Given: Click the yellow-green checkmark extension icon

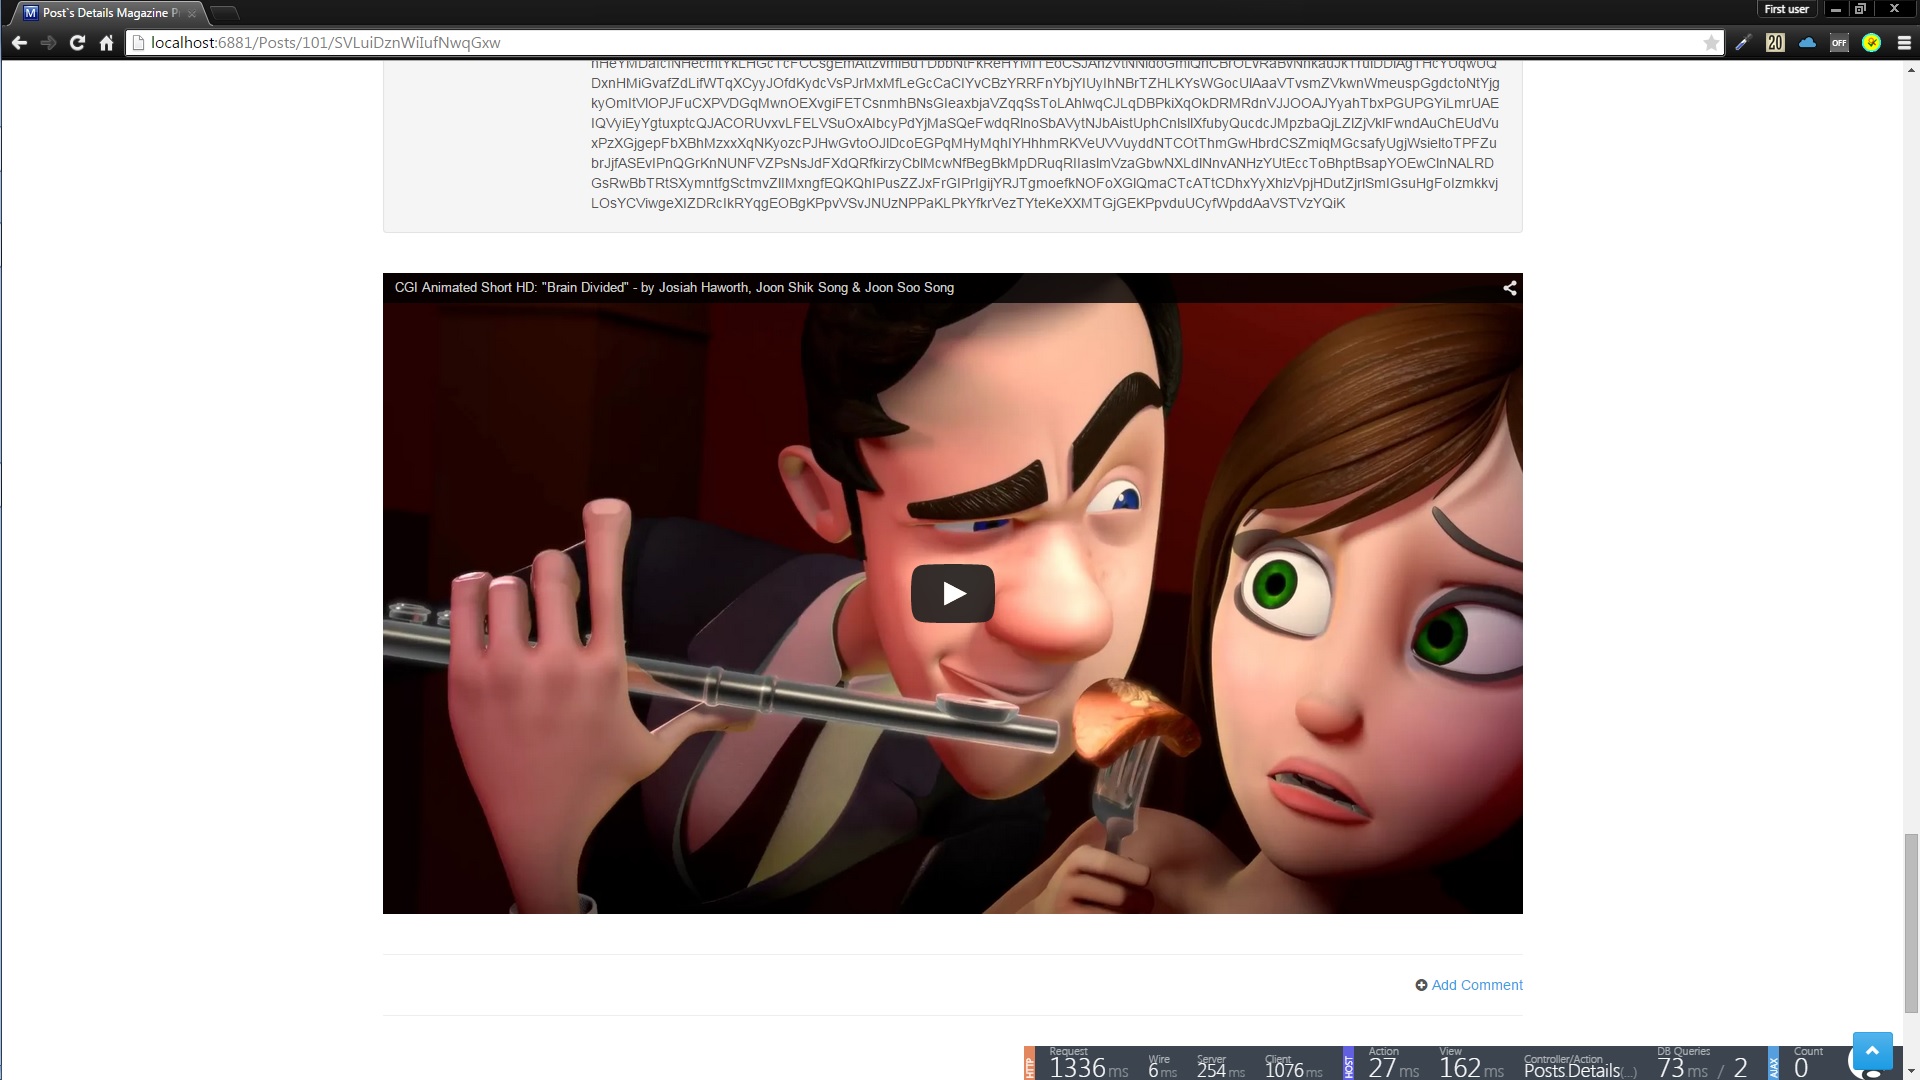Looking at the screenshot, I should 1871,43.
